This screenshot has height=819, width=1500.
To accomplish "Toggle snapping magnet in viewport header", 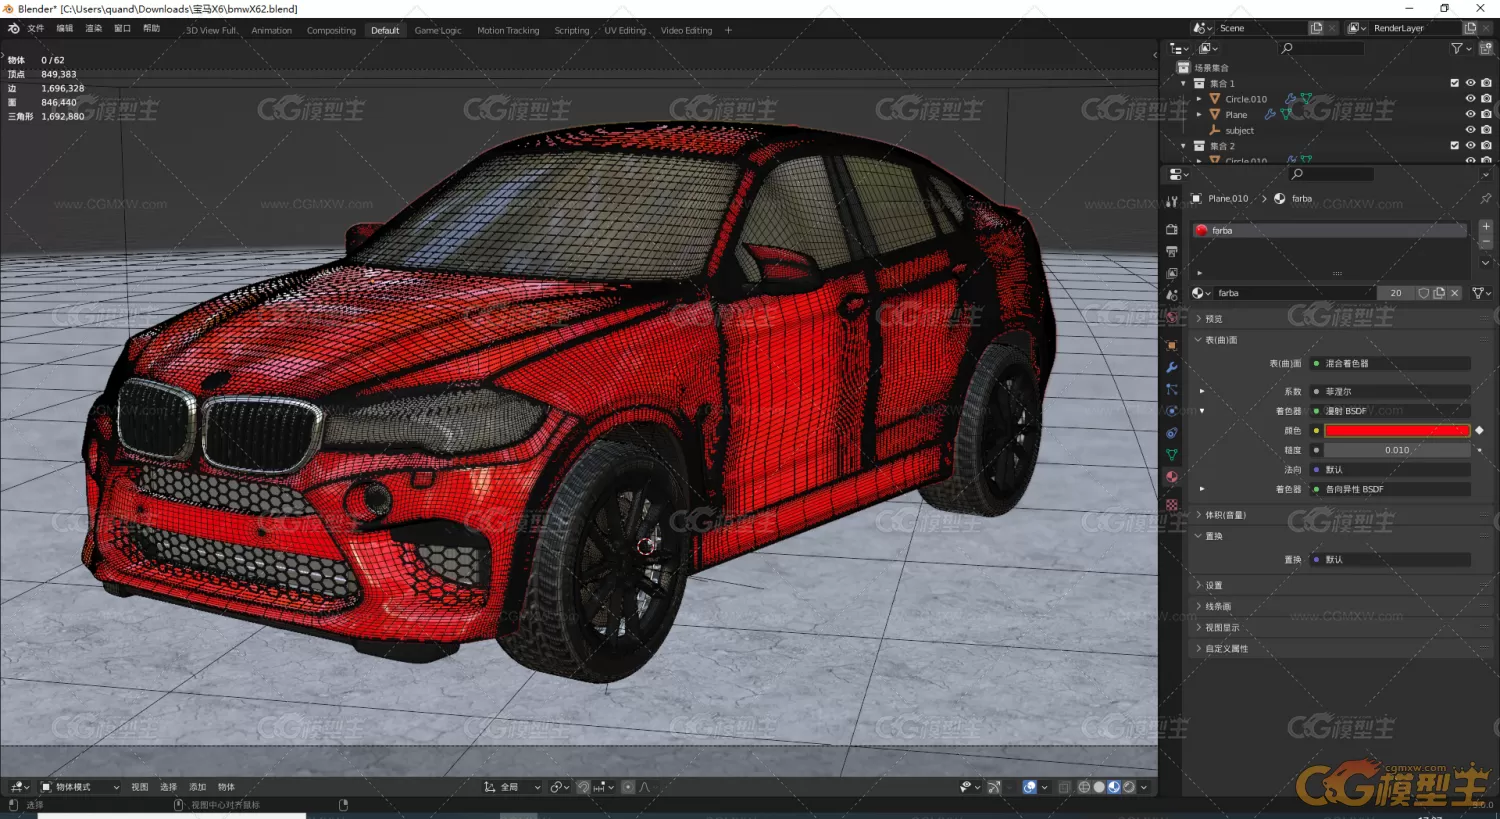I will tap(584, 787).
